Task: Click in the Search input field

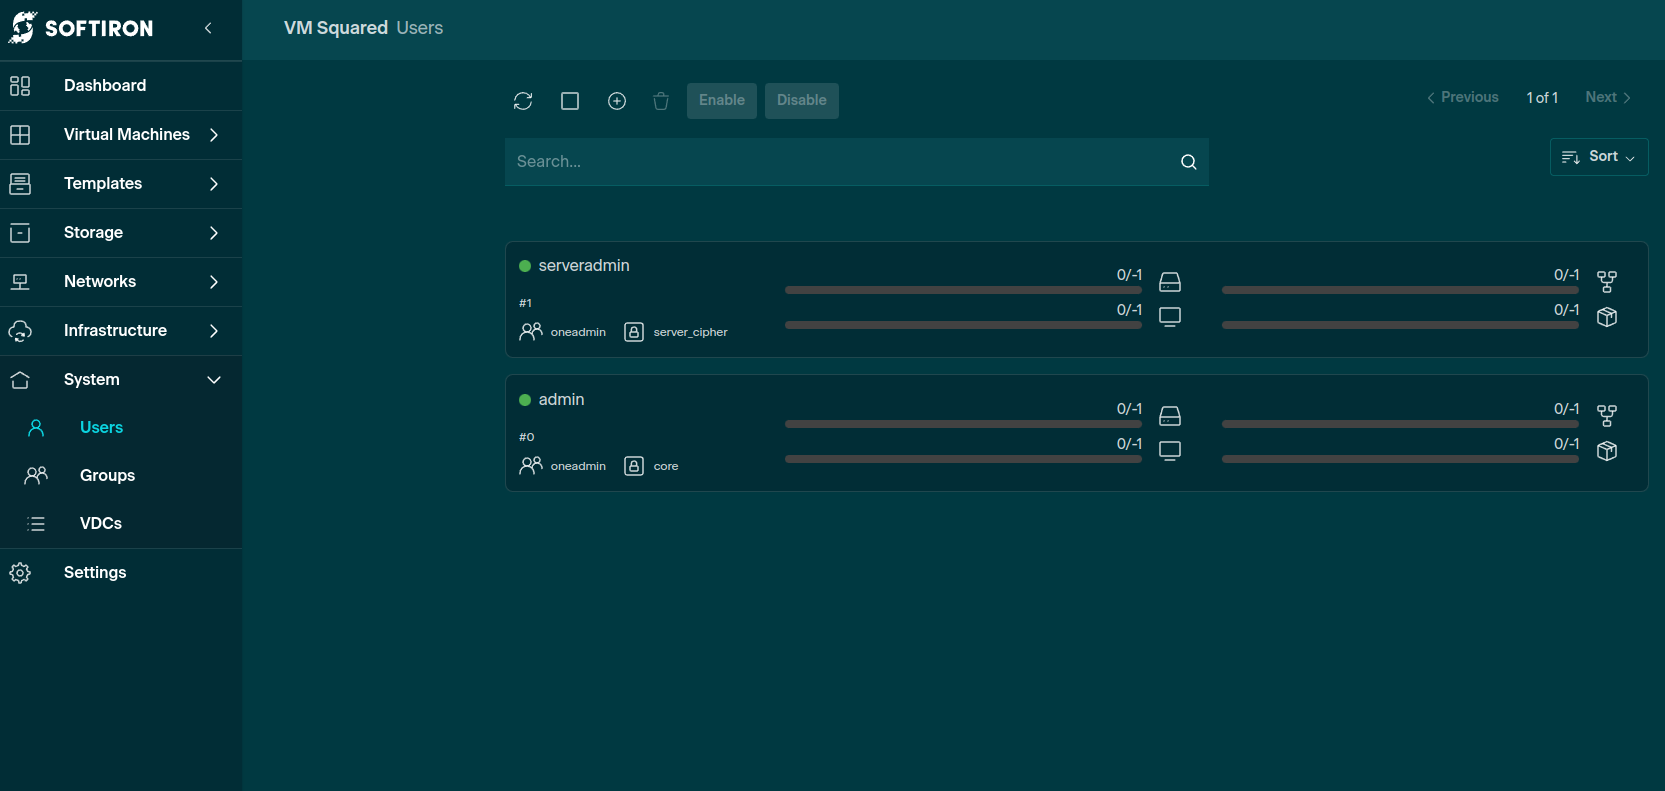Action: (840, 162)
